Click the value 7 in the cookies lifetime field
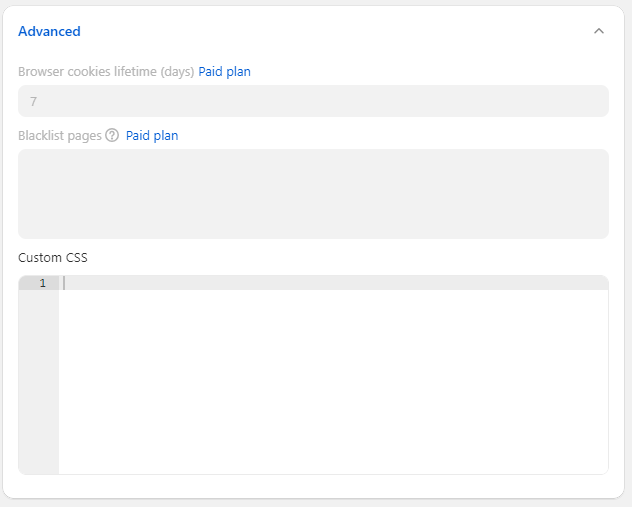 click(34, 101)
